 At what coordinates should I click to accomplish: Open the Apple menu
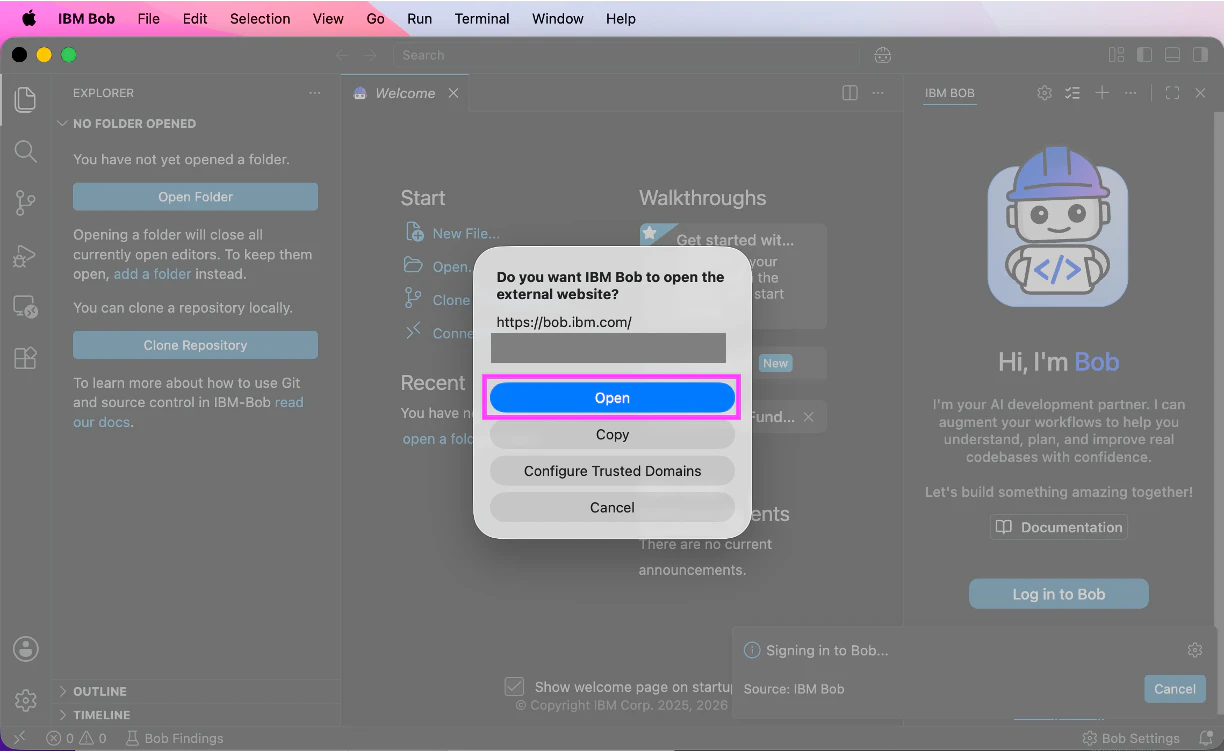pos(29,19)
